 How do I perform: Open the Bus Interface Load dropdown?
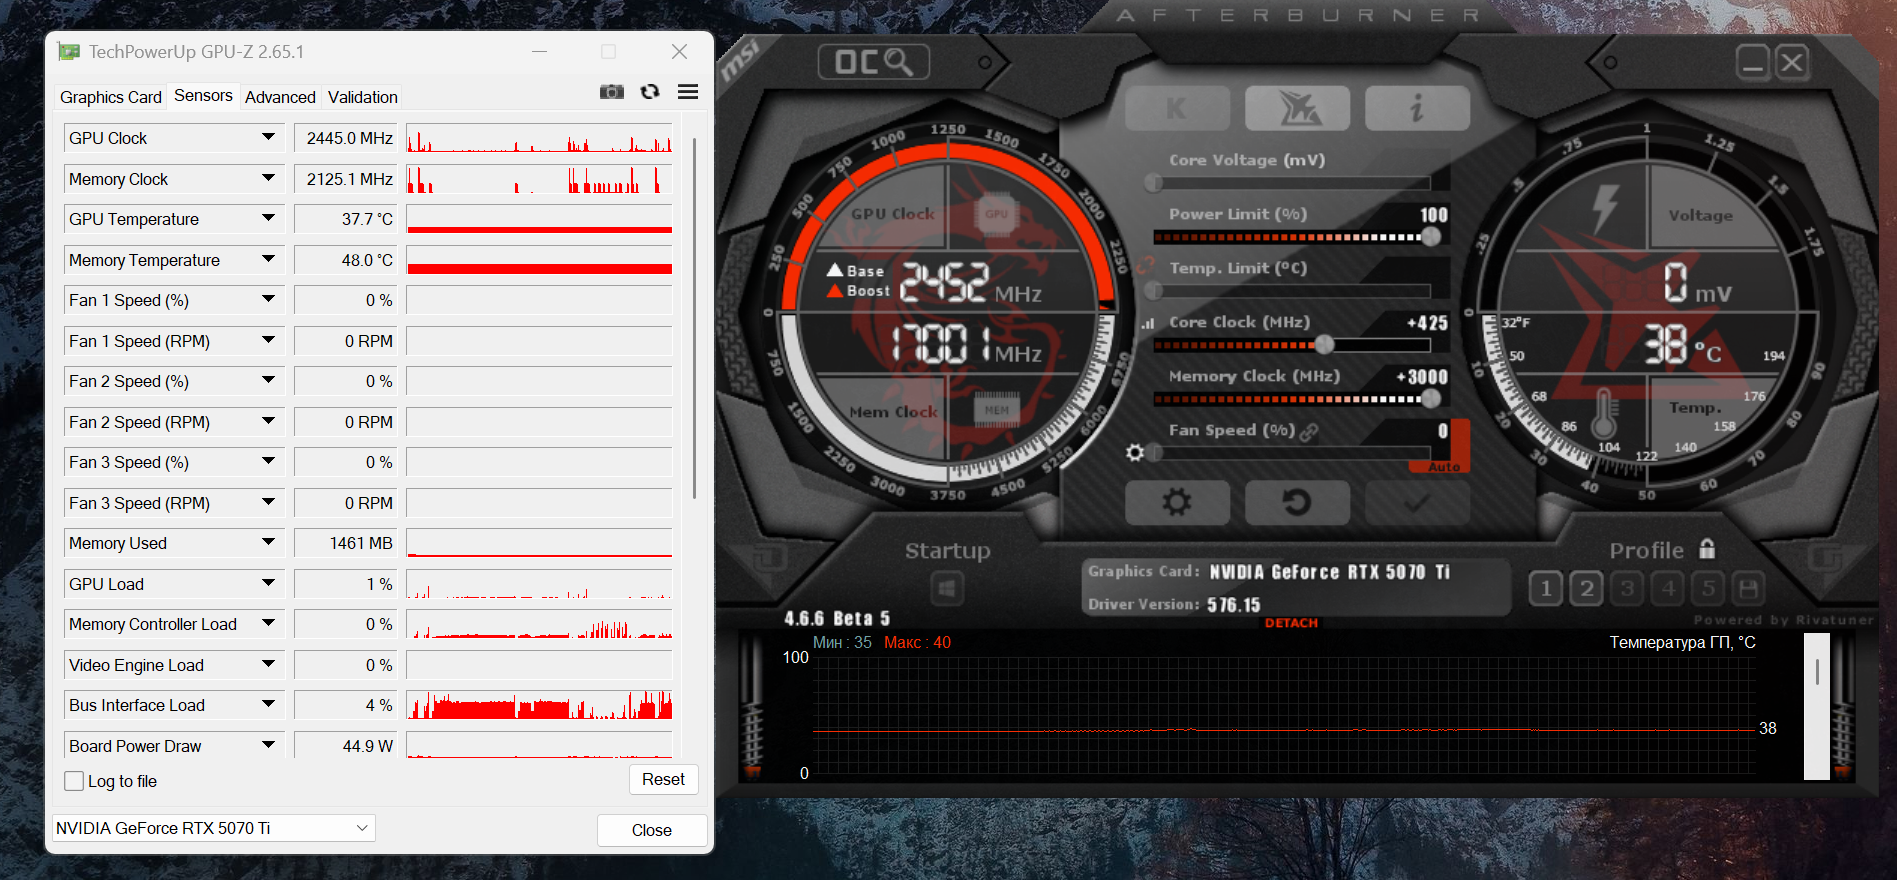coord(268,704)
